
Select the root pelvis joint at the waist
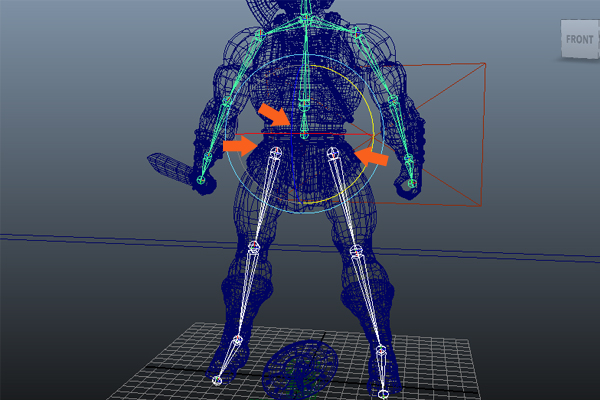pos(304,134)
